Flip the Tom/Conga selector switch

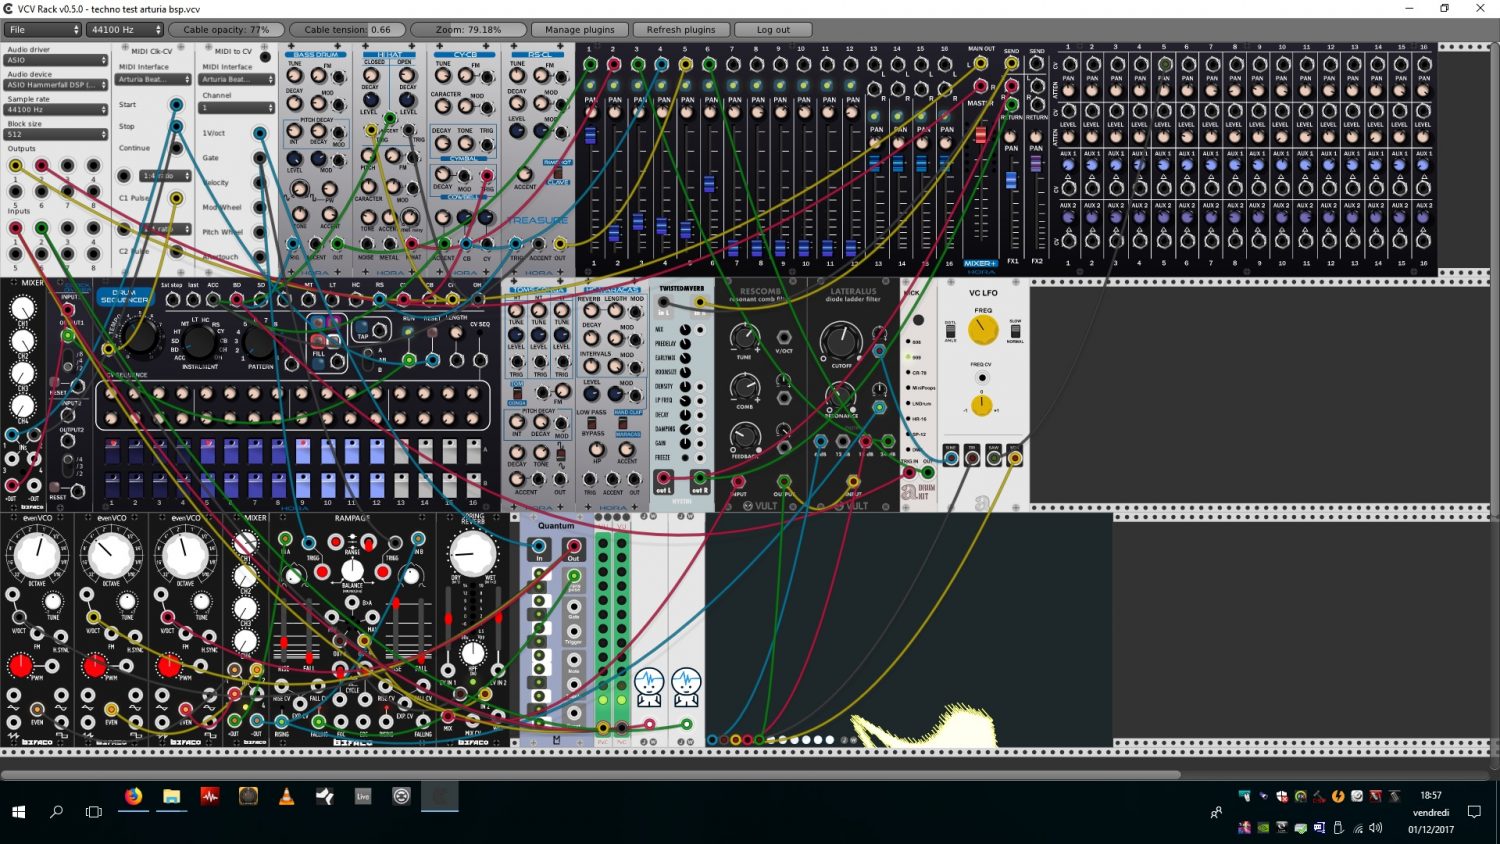point(517,393)
